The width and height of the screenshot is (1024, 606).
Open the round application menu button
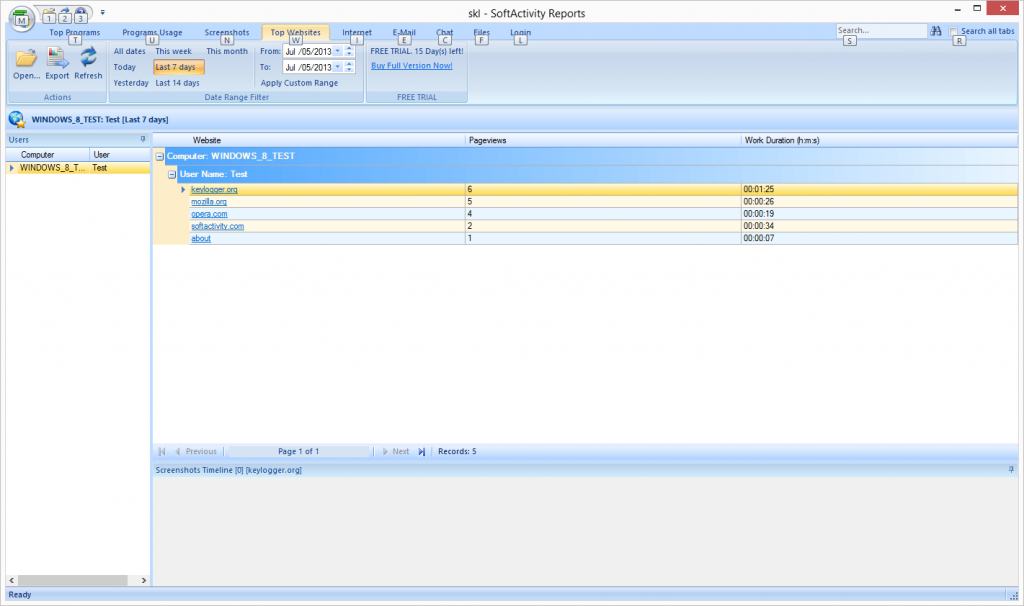[20, 17]
